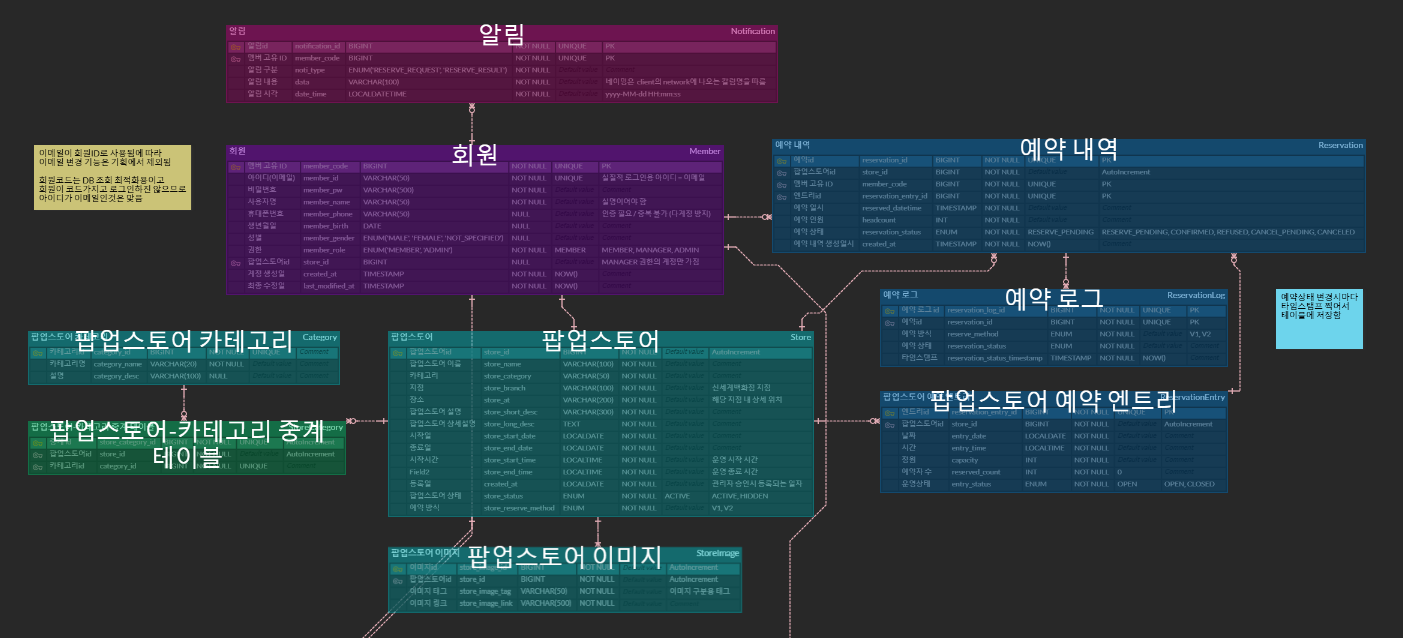
Task: Click the primary key icon of Store store_id row
Action: point(398,353)
